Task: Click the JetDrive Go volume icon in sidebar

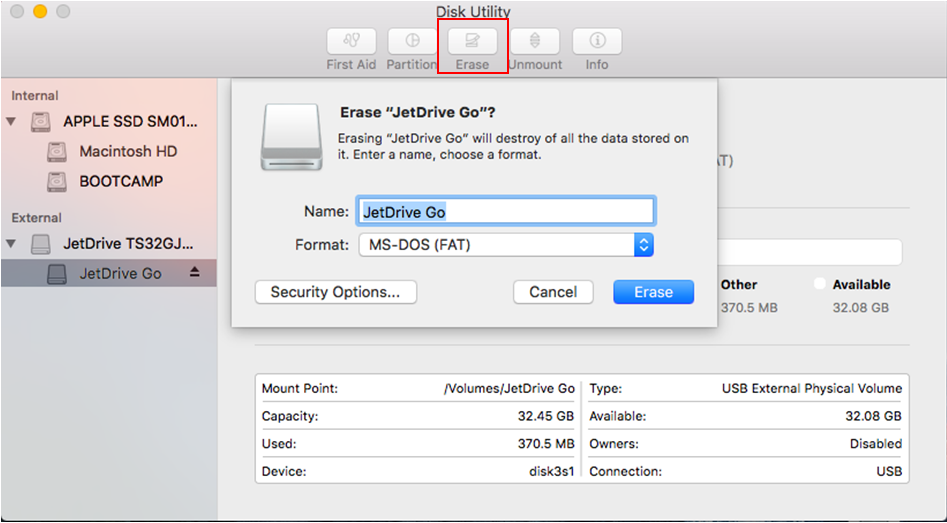Action: pyautogui.click(x=57, y=274)
